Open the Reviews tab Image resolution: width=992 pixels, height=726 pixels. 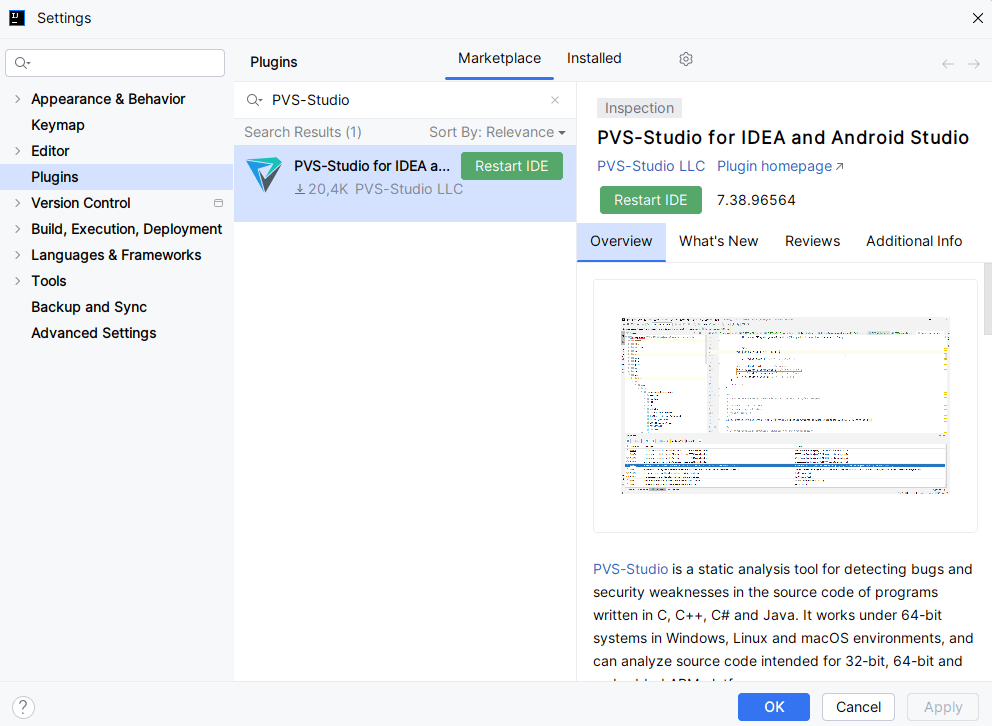812,241
